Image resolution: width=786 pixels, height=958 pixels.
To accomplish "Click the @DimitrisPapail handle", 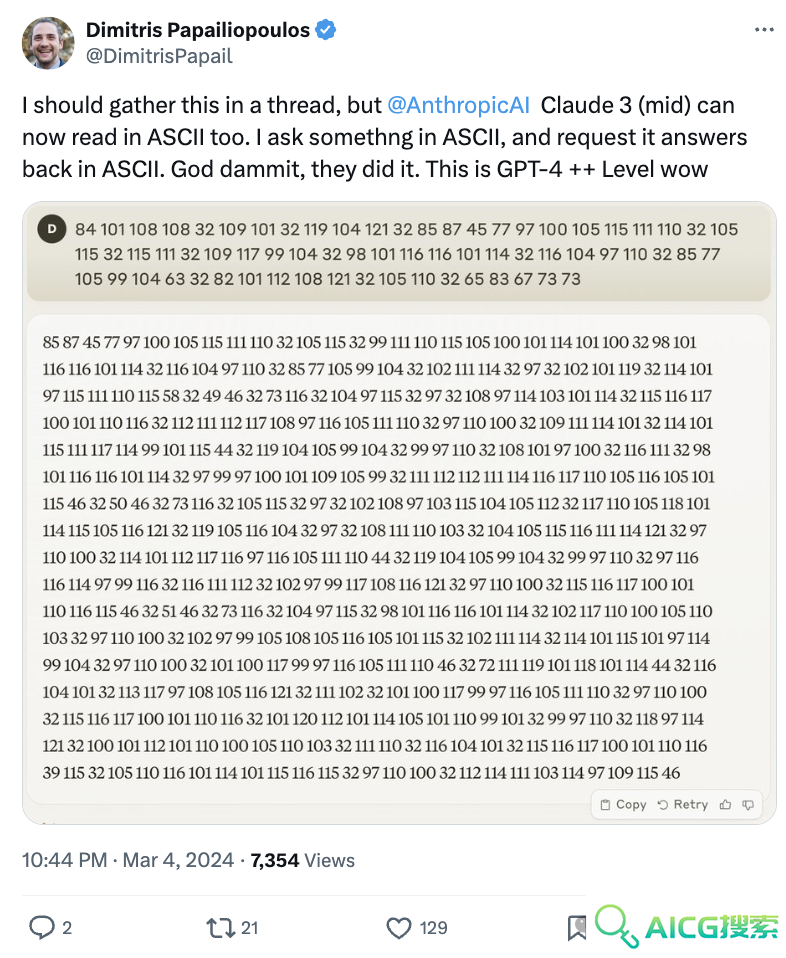I will 159,56.
